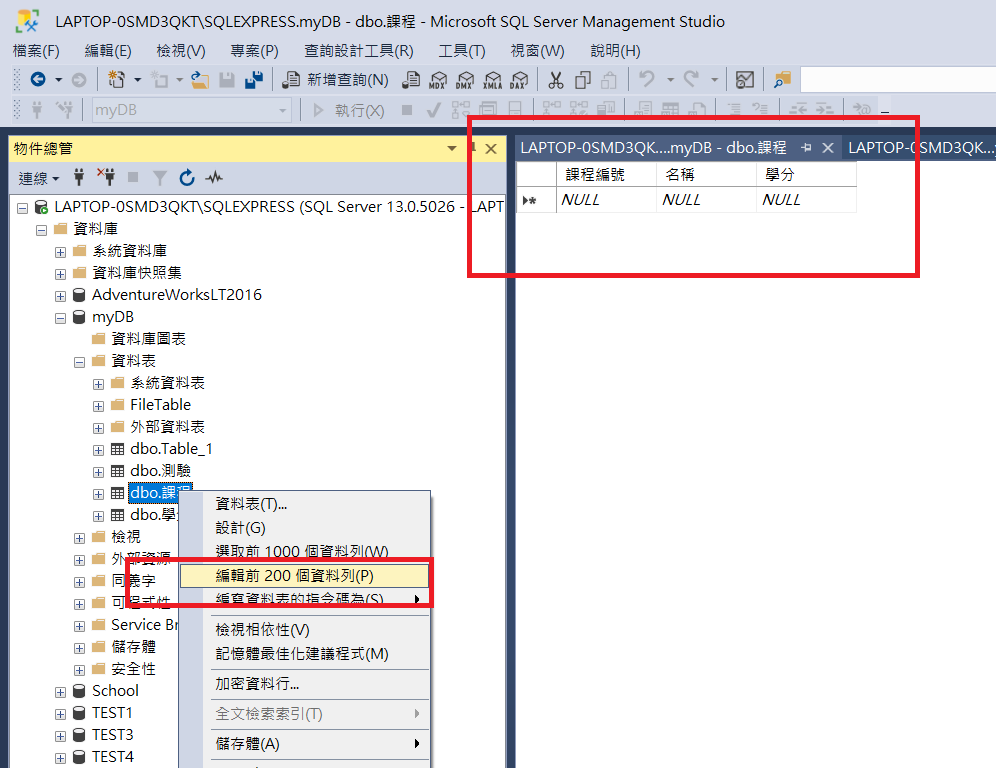Click the DAX query icon
996x768 pixels.
(519, 79)
